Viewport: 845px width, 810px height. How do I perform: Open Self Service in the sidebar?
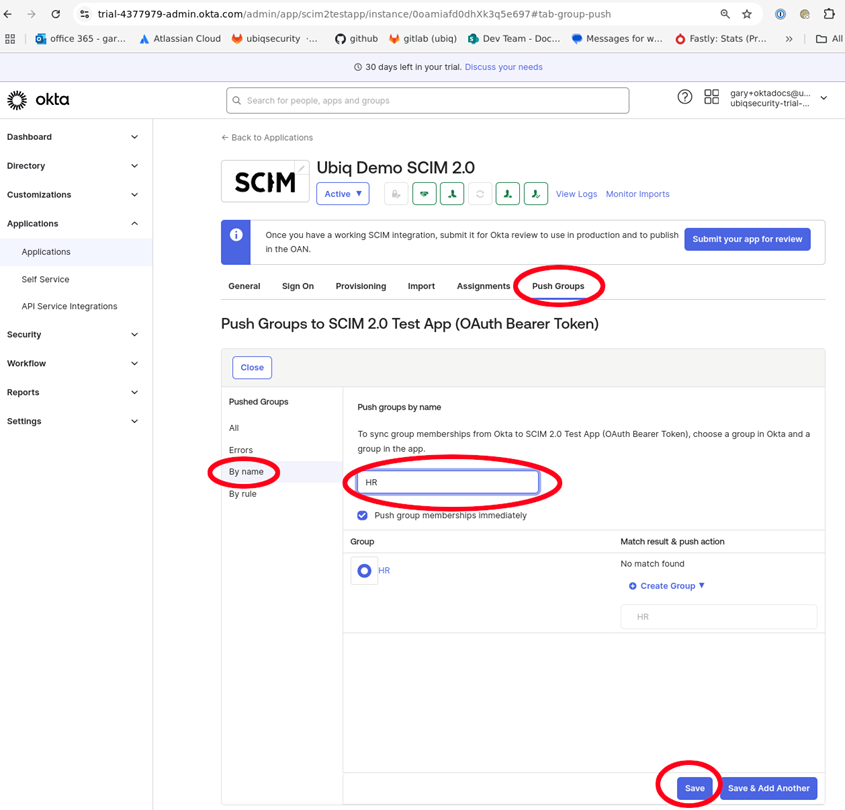click(x=45, y=279)
